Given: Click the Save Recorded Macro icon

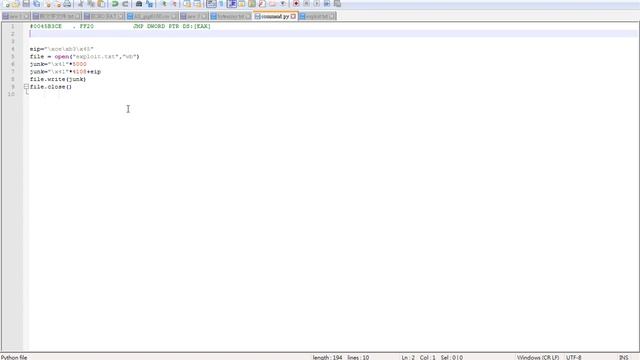Looking at the screenshot, I should pyautogui.click(x=337, y=4).
